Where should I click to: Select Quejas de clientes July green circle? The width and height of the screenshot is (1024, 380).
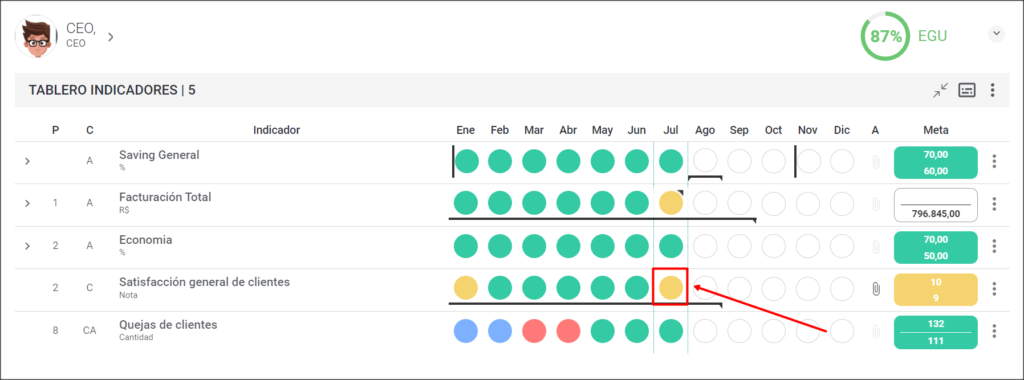671,331
